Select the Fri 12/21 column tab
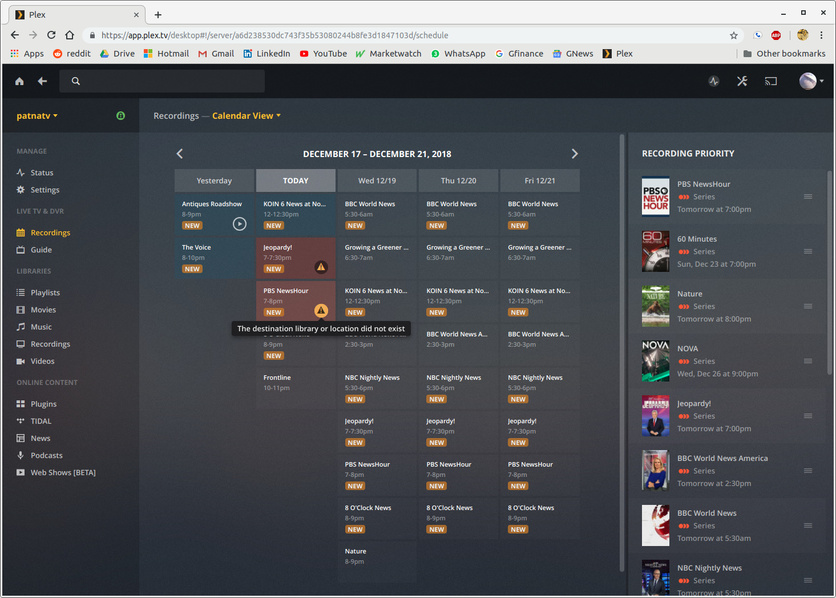 [x=540, y=181]
